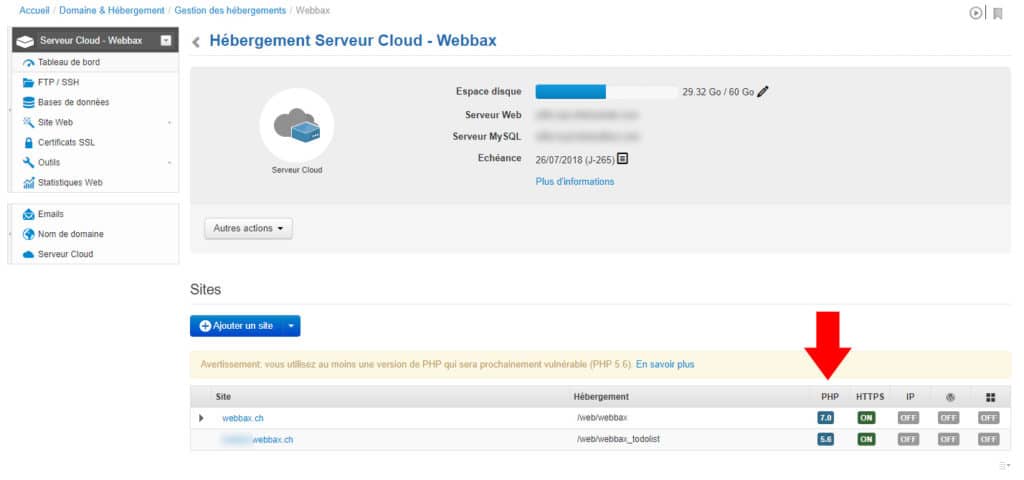The width and height of the screenshot is (1024, 480).
Task: Click PHP 5.6 badge for webbax_todolist
Action: tap(825, 440)
